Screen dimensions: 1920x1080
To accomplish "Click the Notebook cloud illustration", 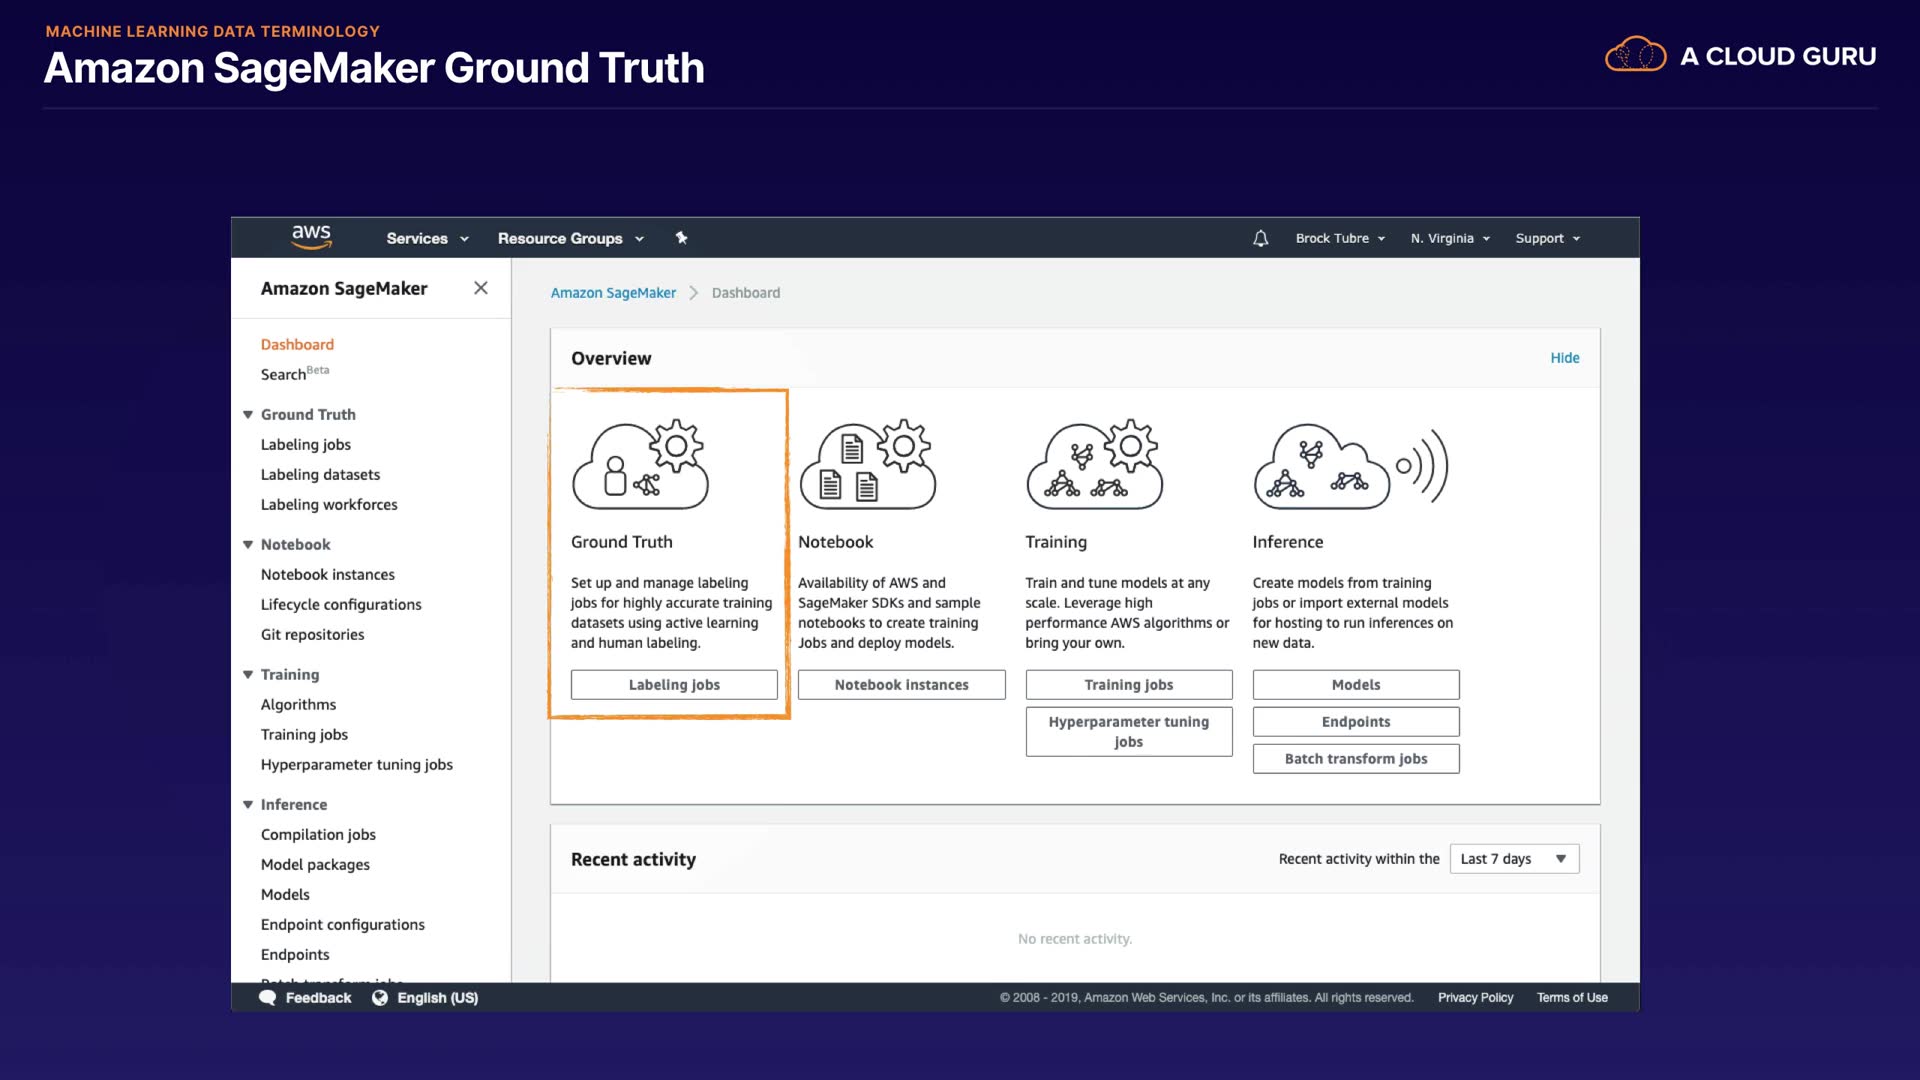I will tap(867, 465).
